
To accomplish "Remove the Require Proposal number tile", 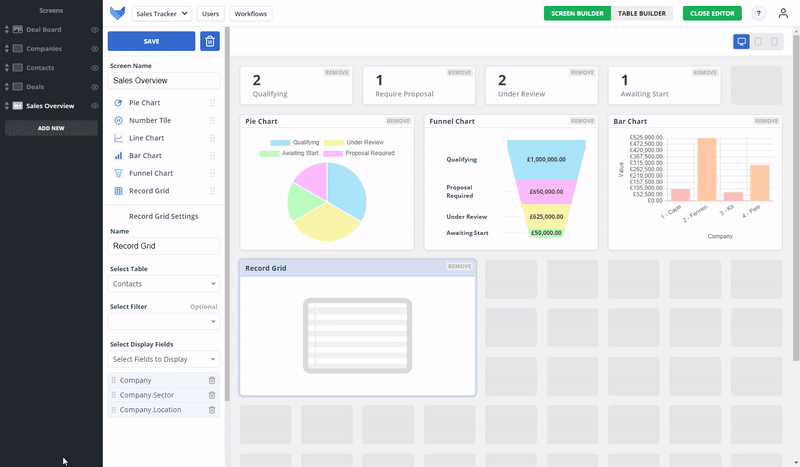I will tap(459, 72).
